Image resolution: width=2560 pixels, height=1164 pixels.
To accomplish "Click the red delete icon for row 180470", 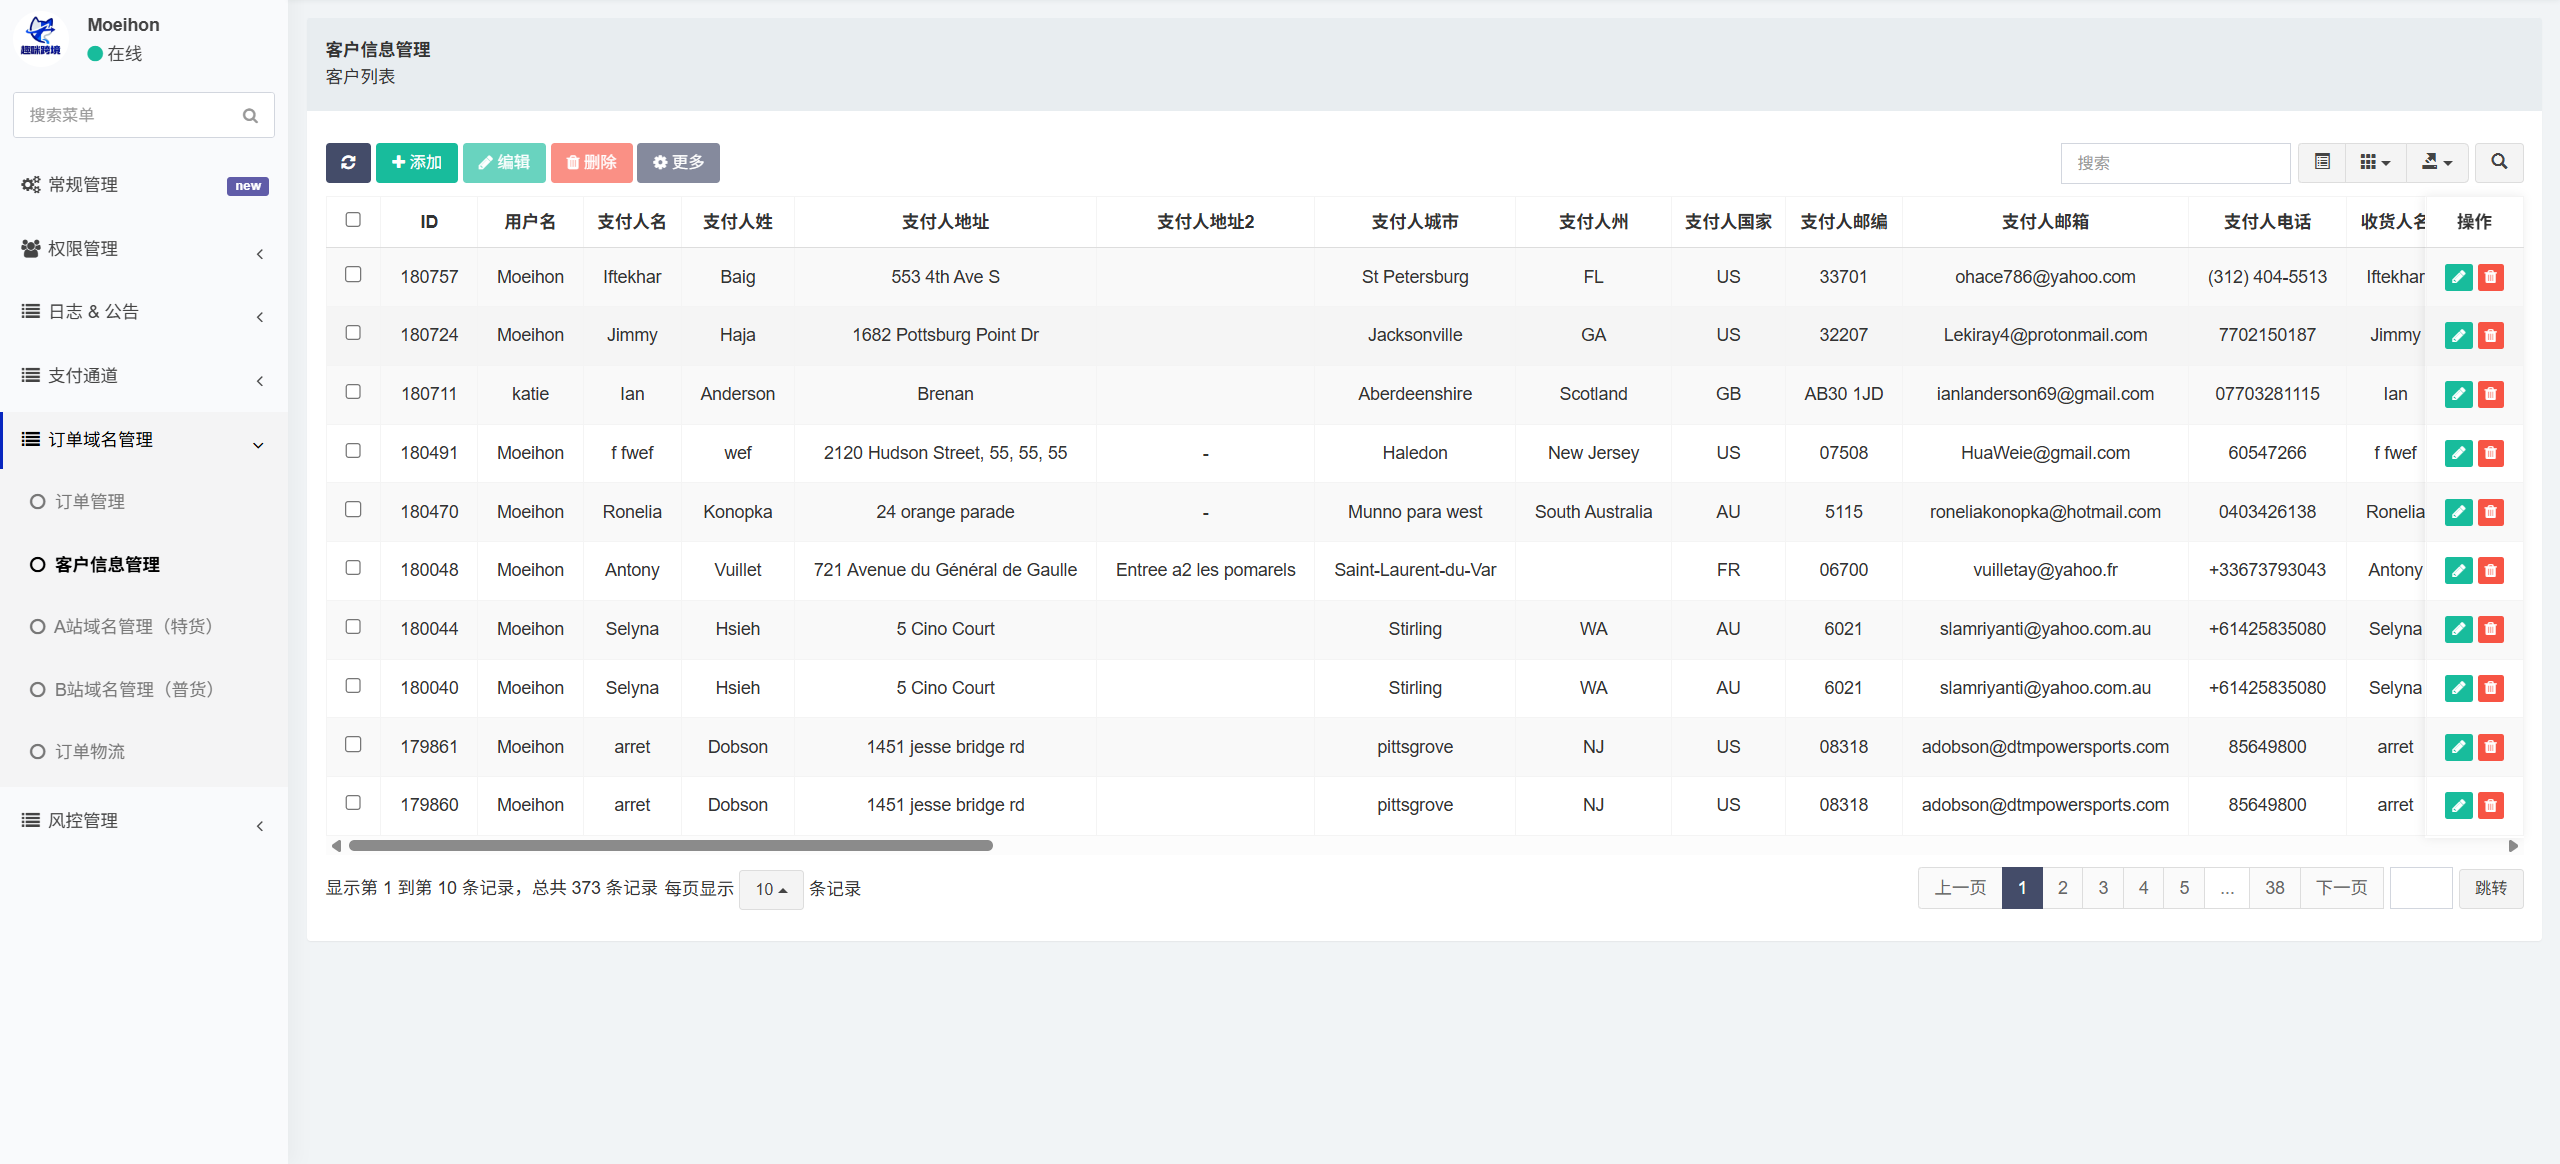I will tap(2491, 512).
